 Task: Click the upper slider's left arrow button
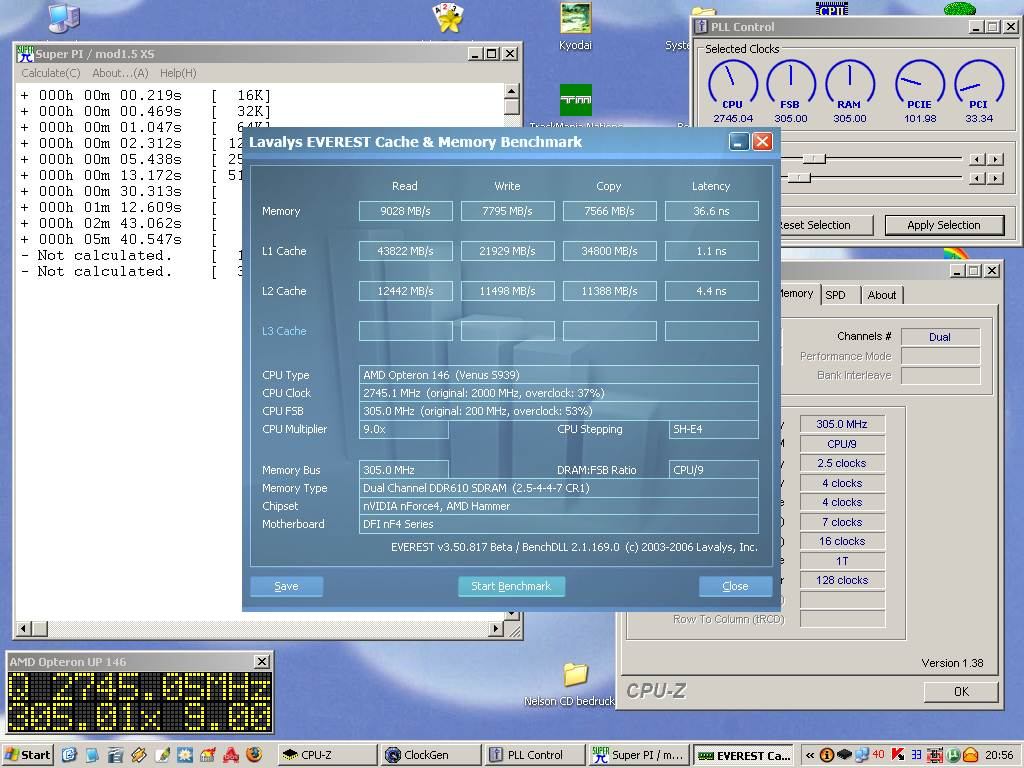[x=977, y=159]
